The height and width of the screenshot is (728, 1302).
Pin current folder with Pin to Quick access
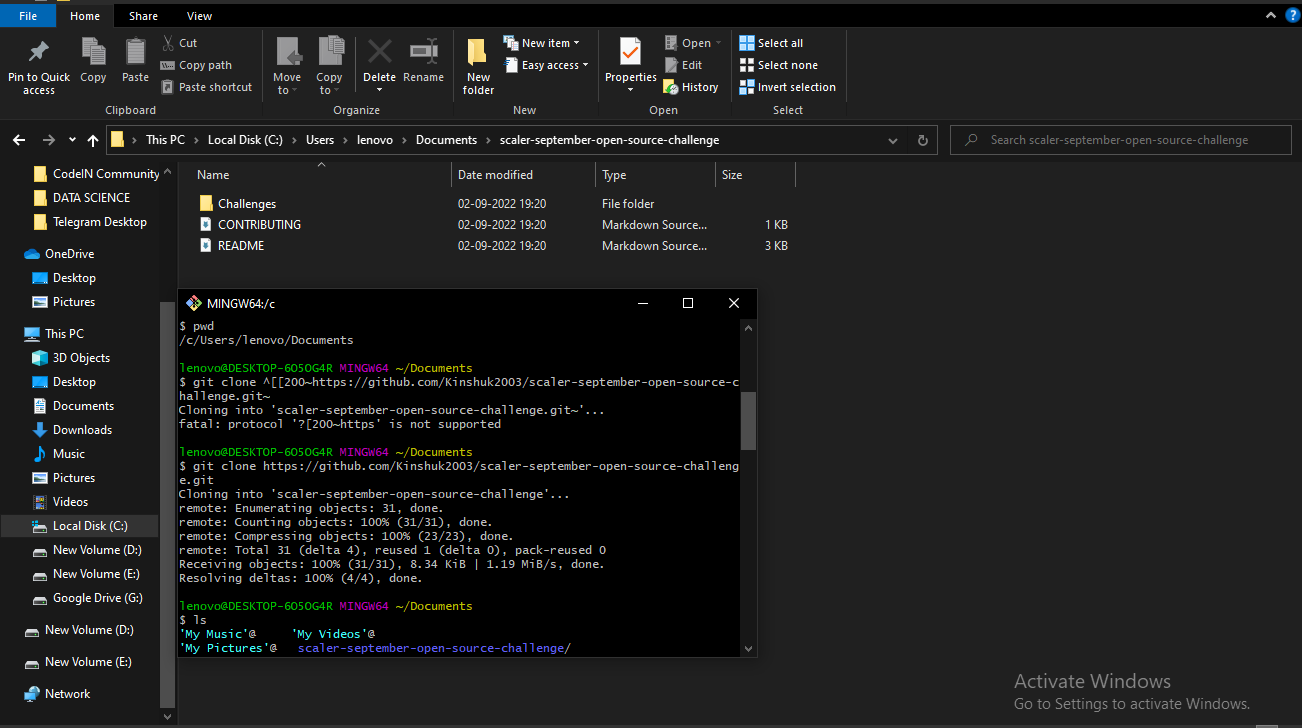(x=38, y=64)
